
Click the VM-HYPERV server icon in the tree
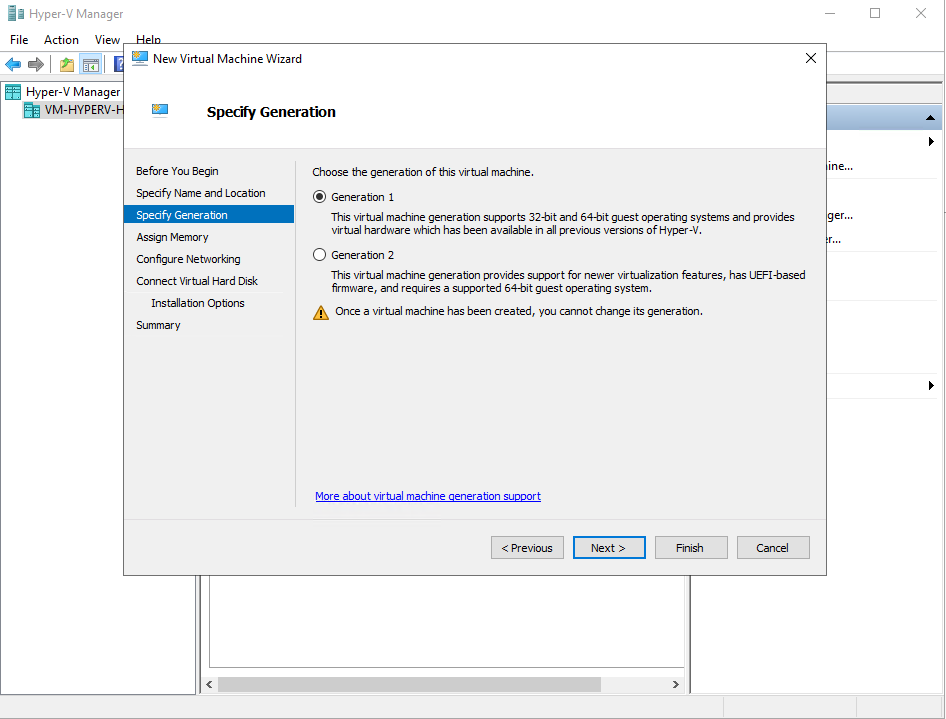coord(31,110)
